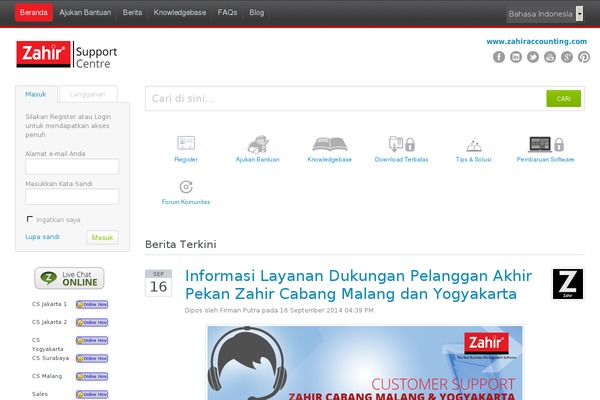Open the YouTube social icon

550,57
